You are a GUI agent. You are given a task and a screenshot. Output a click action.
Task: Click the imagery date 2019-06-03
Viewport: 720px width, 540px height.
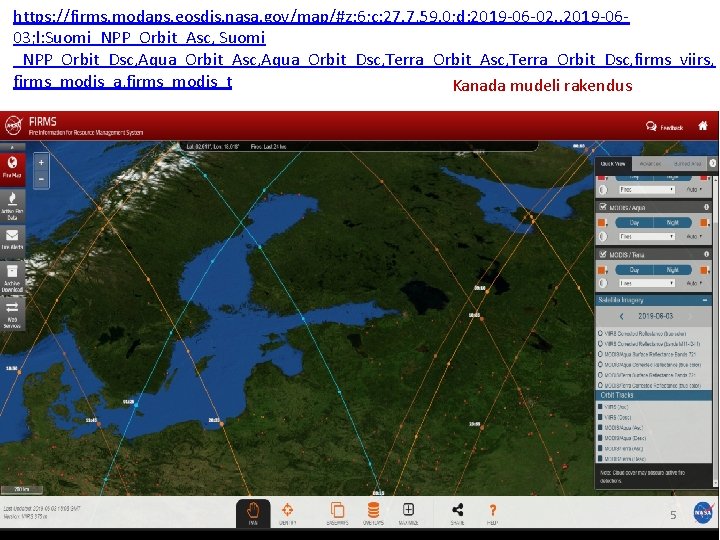tap(656, 316)
